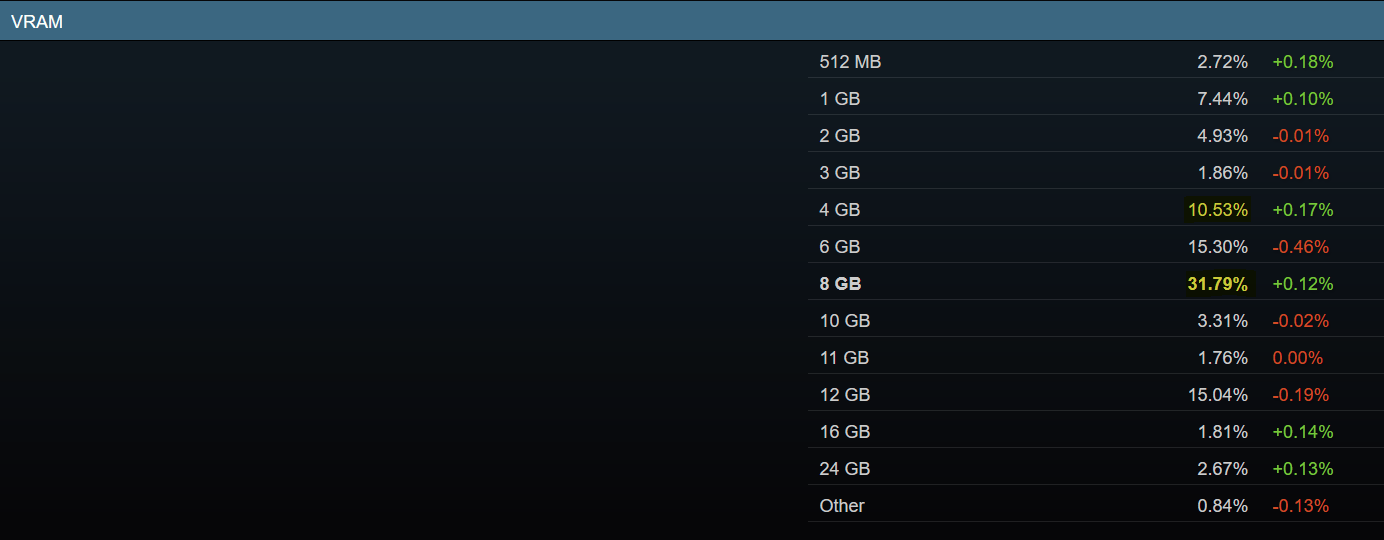This screenshot has width=1384, height=540.
Task: Click the 2 GB row label
Action: tap(840, 136)
